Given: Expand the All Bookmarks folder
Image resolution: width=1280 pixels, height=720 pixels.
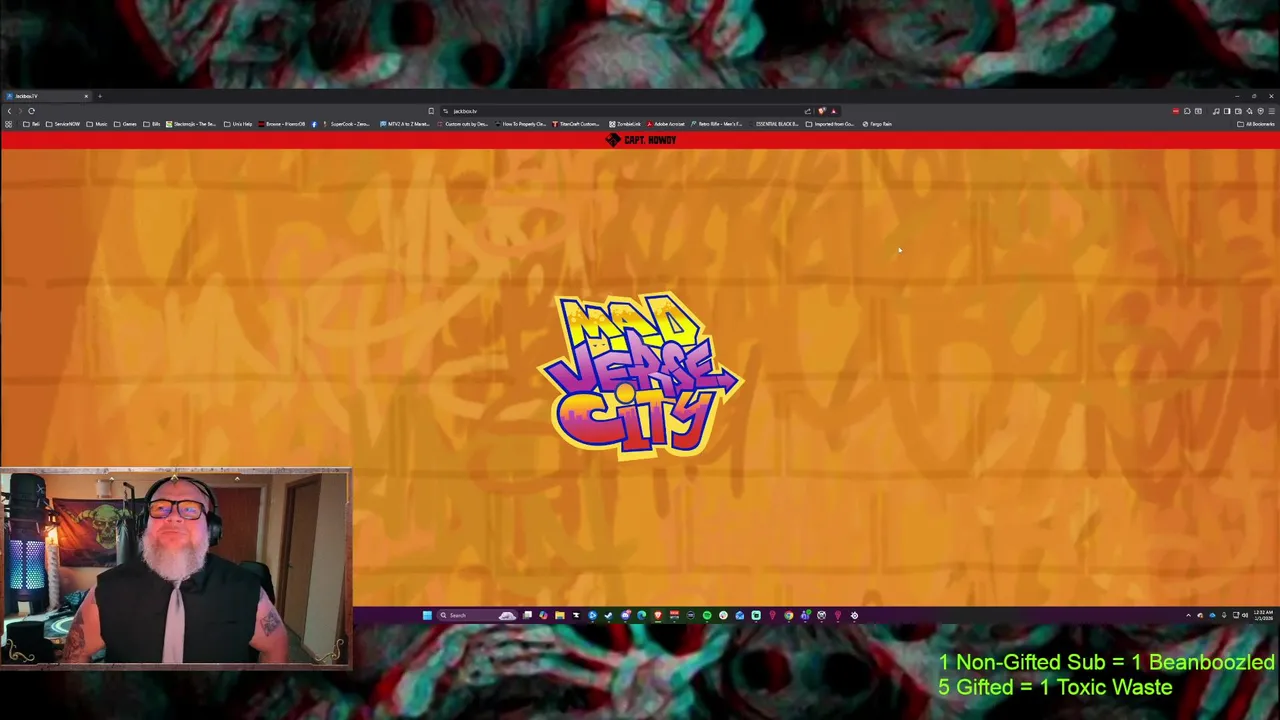Looking at the screenshot, I should click(1256, 124).
